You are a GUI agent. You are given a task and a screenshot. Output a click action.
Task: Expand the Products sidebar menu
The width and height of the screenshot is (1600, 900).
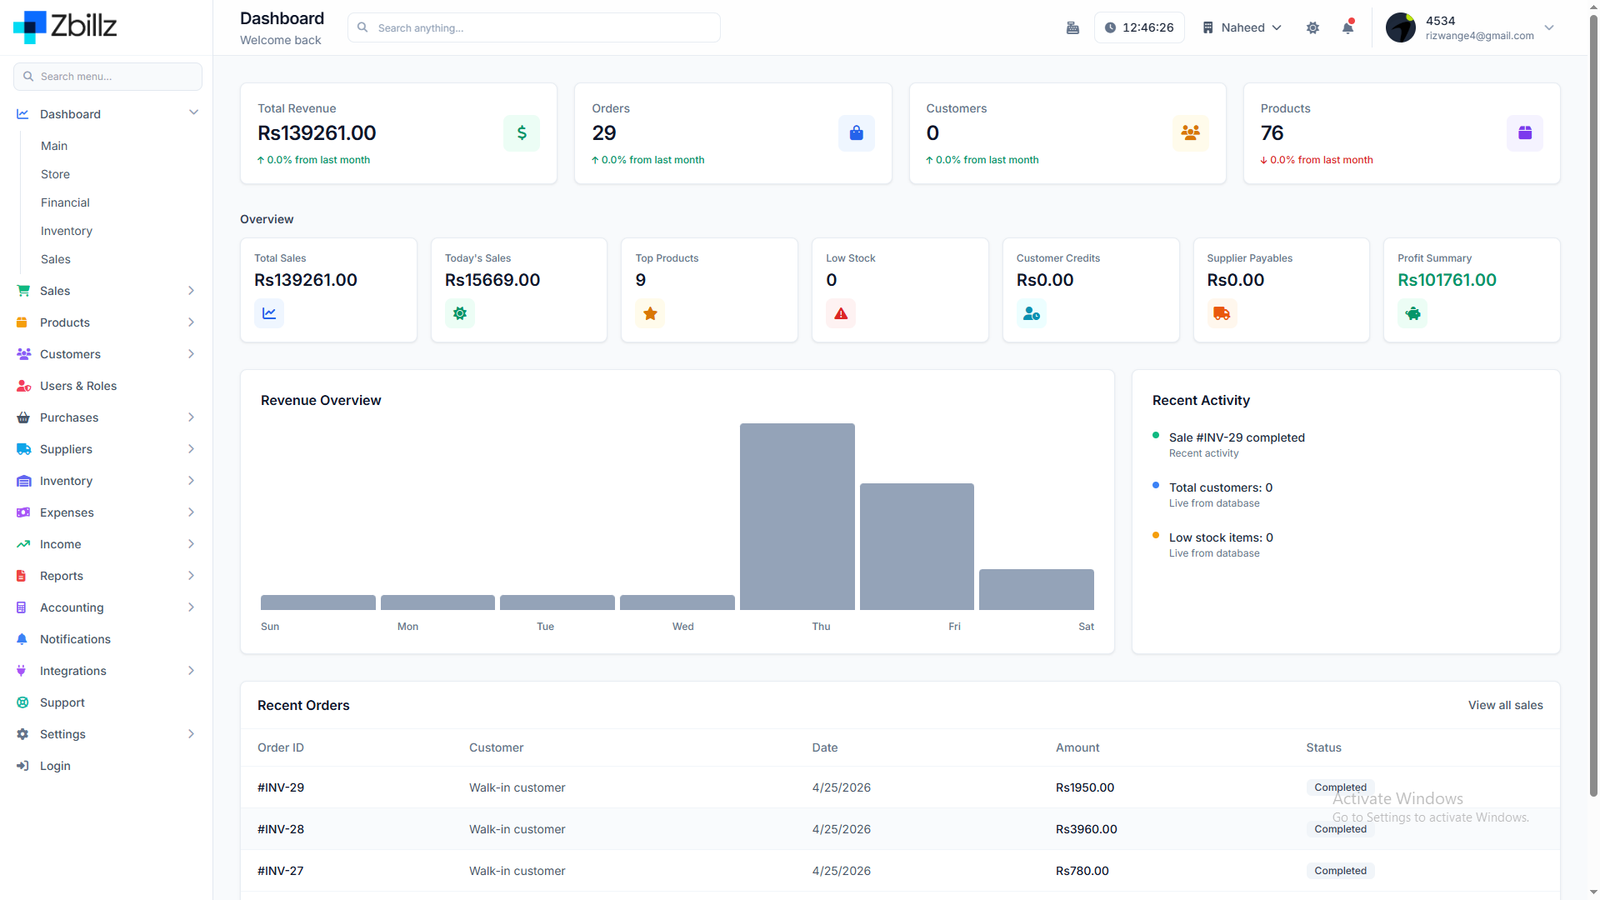point(107,322)
